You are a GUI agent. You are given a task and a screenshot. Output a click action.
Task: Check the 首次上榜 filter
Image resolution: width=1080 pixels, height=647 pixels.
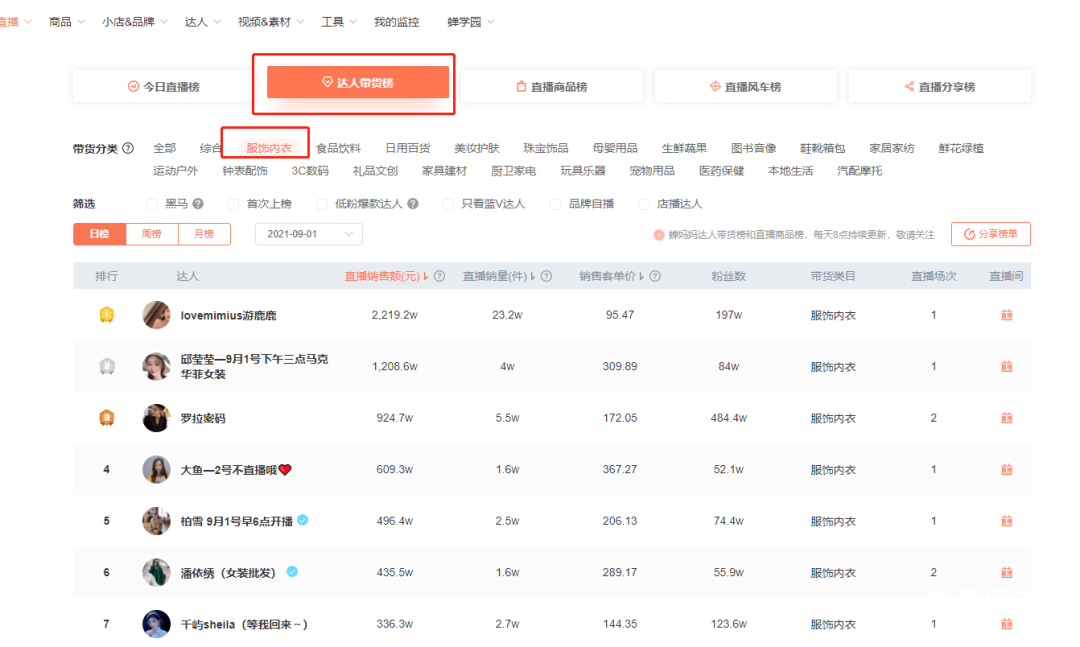234,204
